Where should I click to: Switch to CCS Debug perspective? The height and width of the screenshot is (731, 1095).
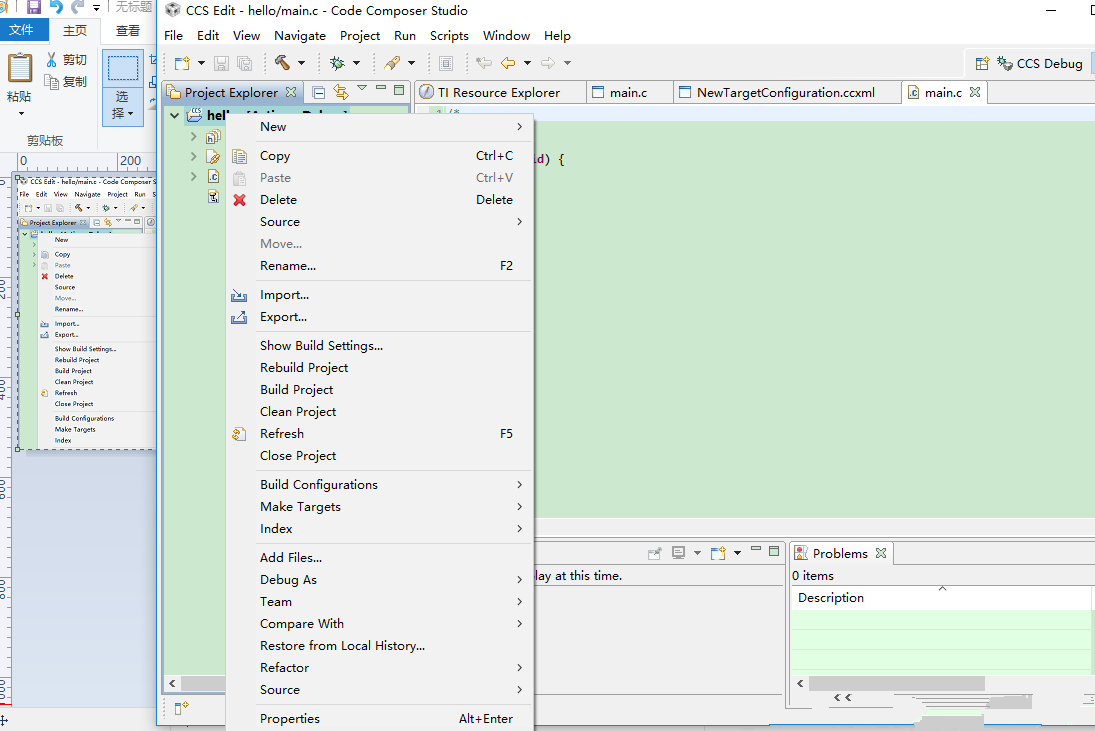point(1040,64)
